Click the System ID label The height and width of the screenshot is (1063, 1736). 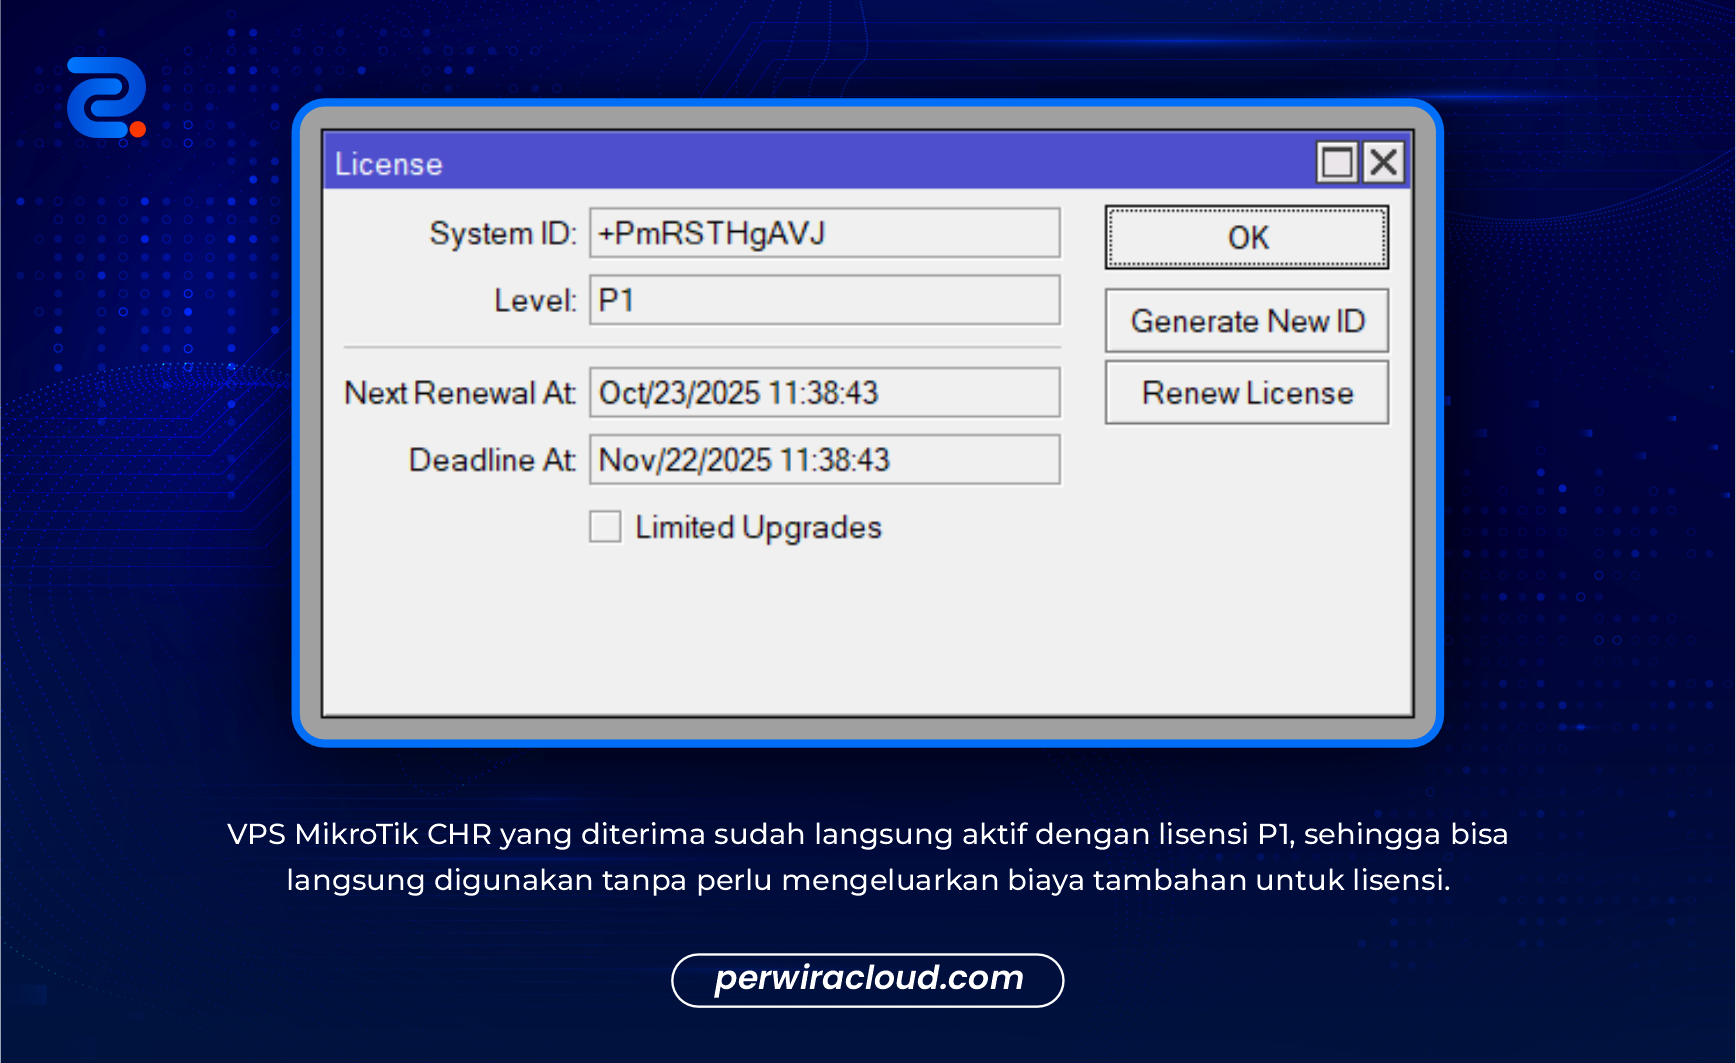(503, 233)
